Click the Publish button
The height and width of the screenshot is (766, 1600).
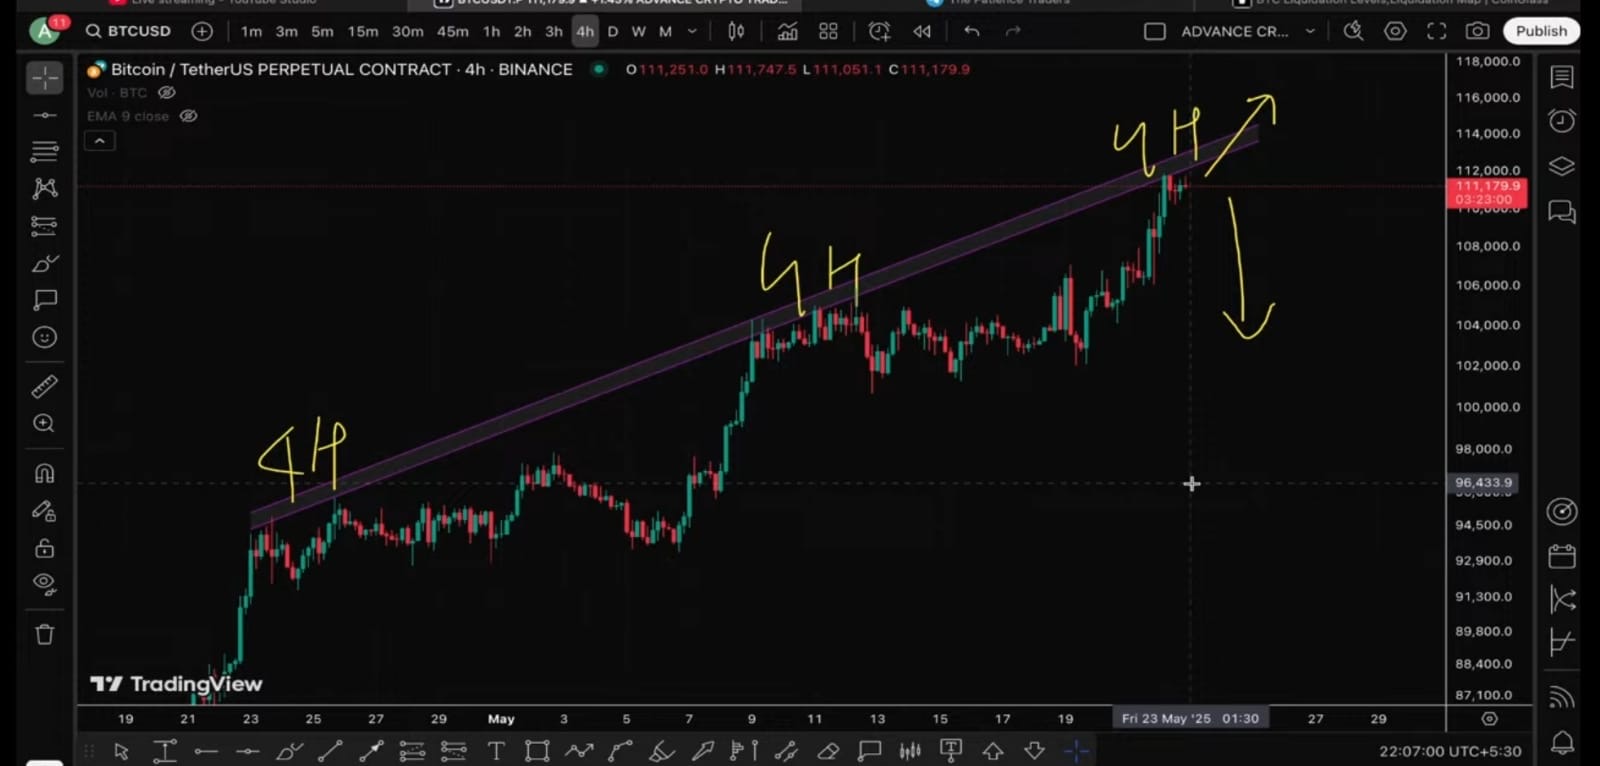(x=1540, y=31)
